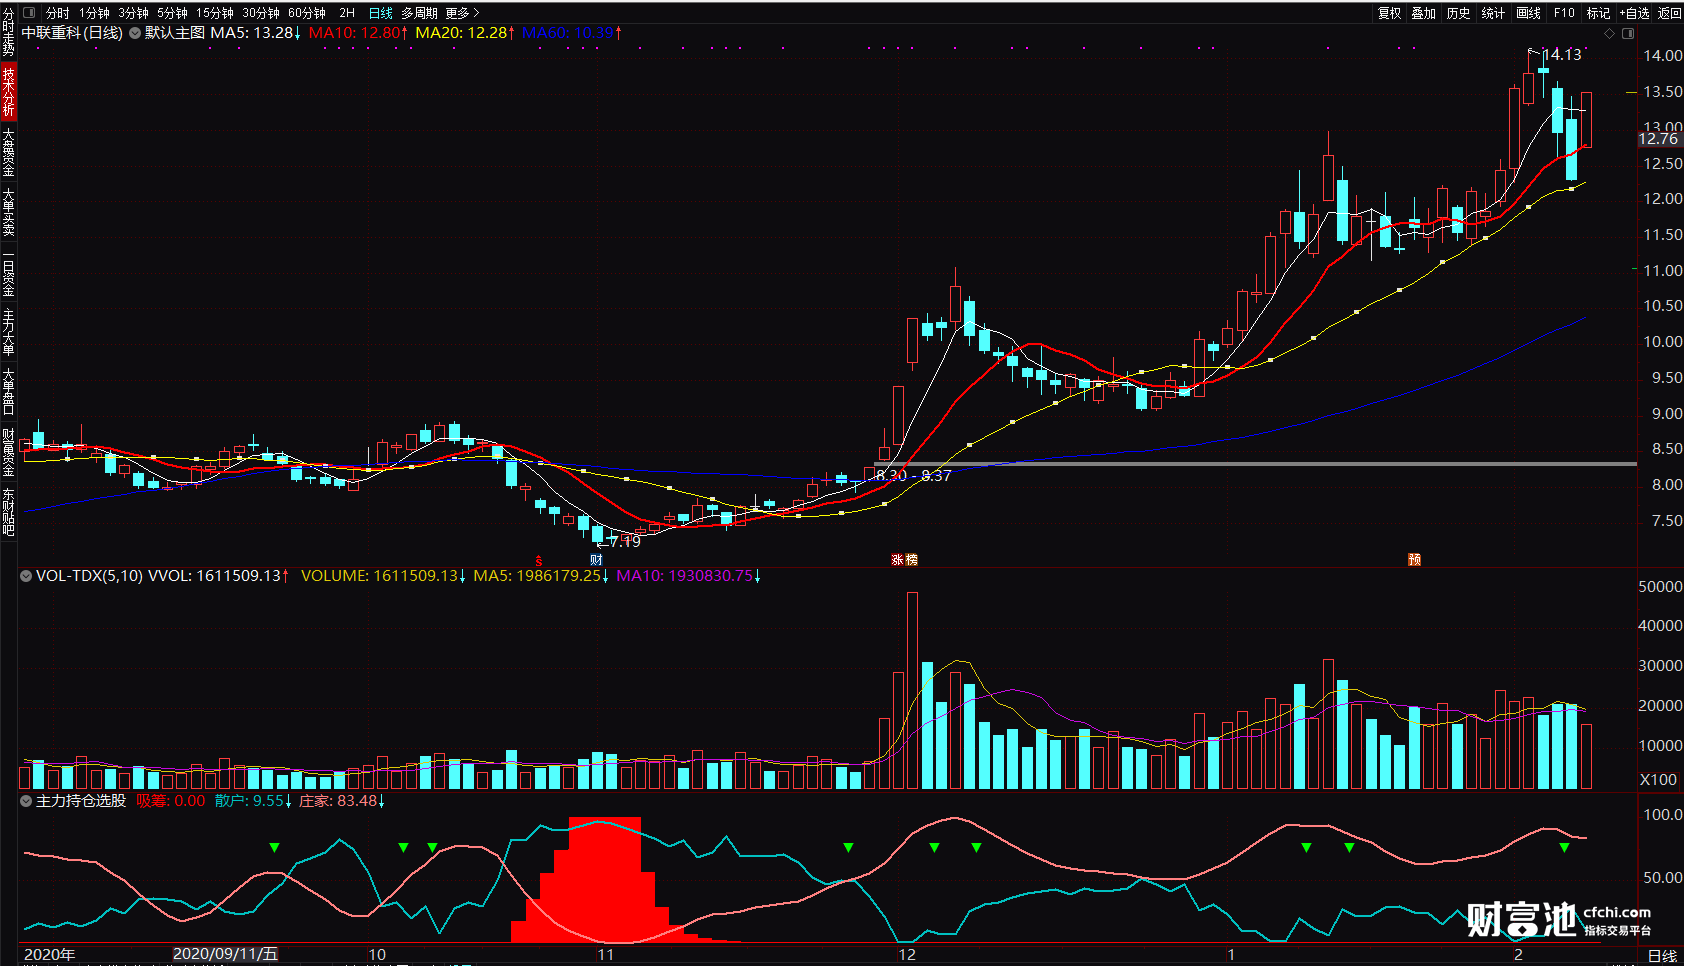The height and width of the screenshot is (966, 1684).
Task: Open the 多周期 multi-period view
Action: tap(419, 13)
